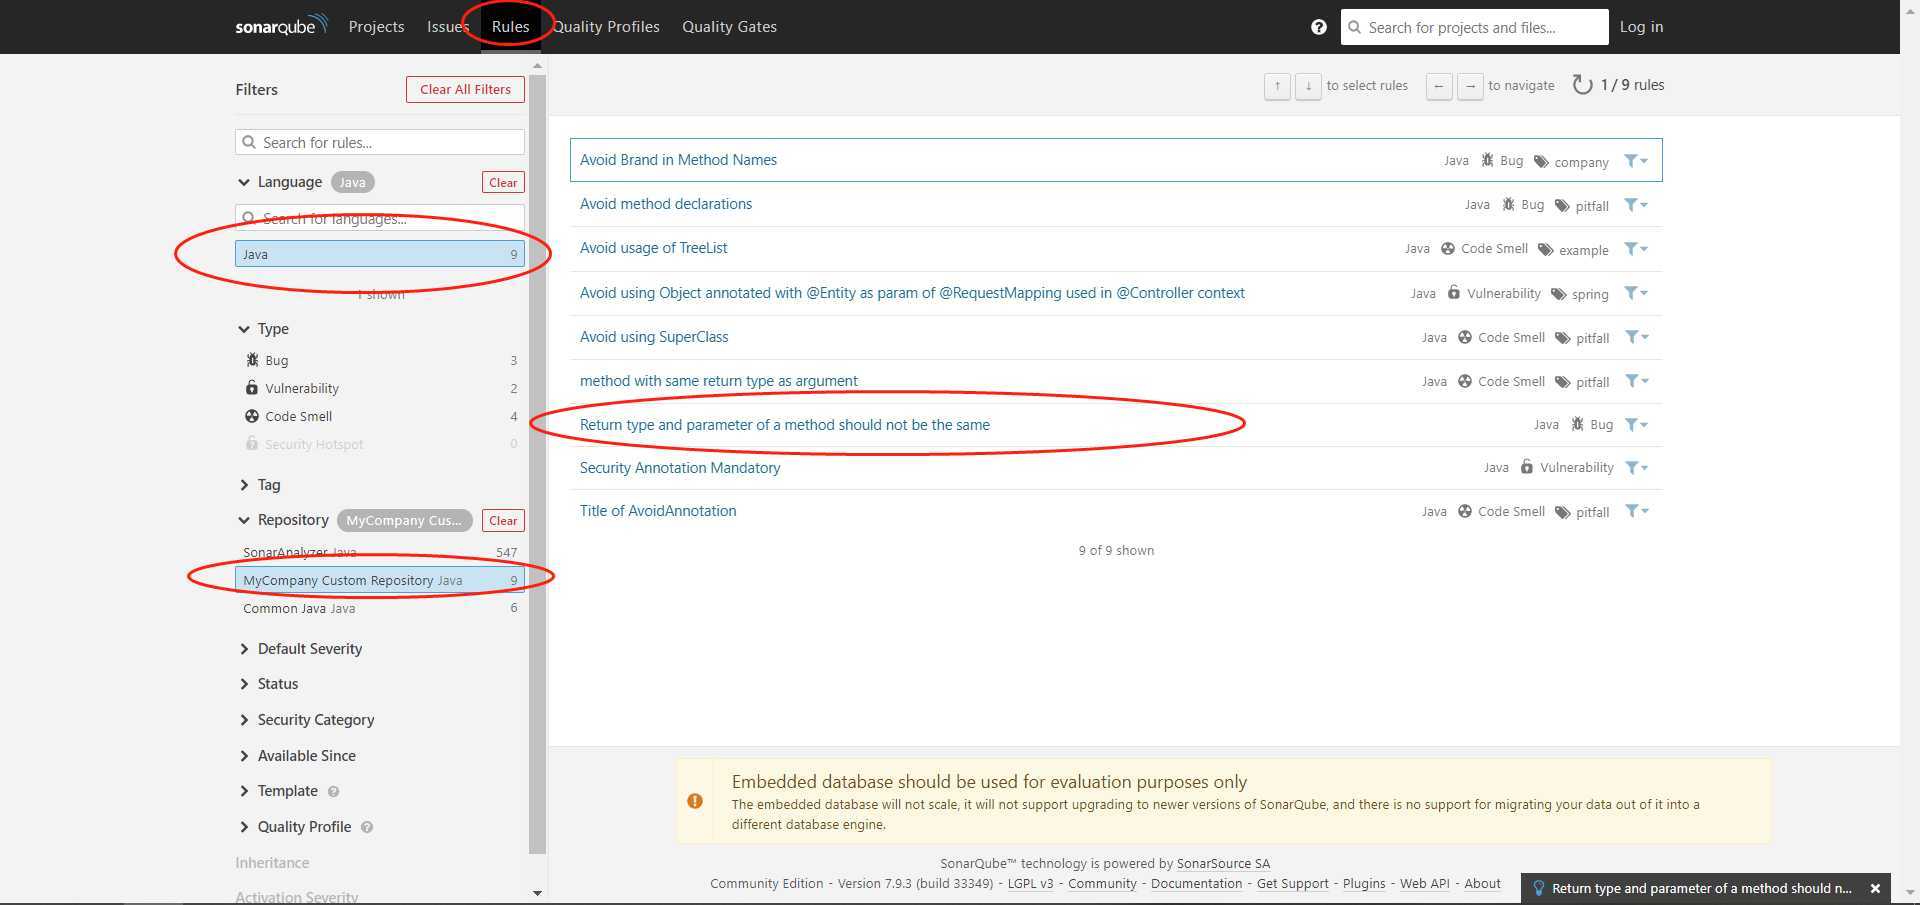Image resolution: width=1920 pixels, height=905 pixels.
Task: Expand the Tag filter section
Action: coord(259,485)
